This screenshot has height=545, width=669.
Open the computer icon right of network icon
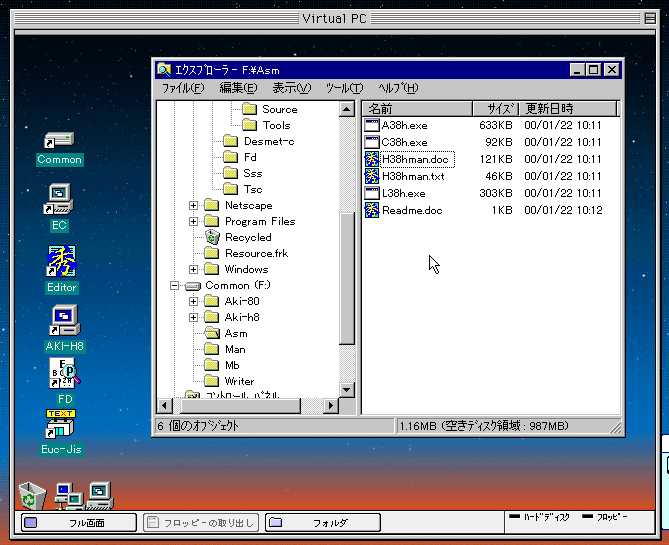click(x=99, y=495)
